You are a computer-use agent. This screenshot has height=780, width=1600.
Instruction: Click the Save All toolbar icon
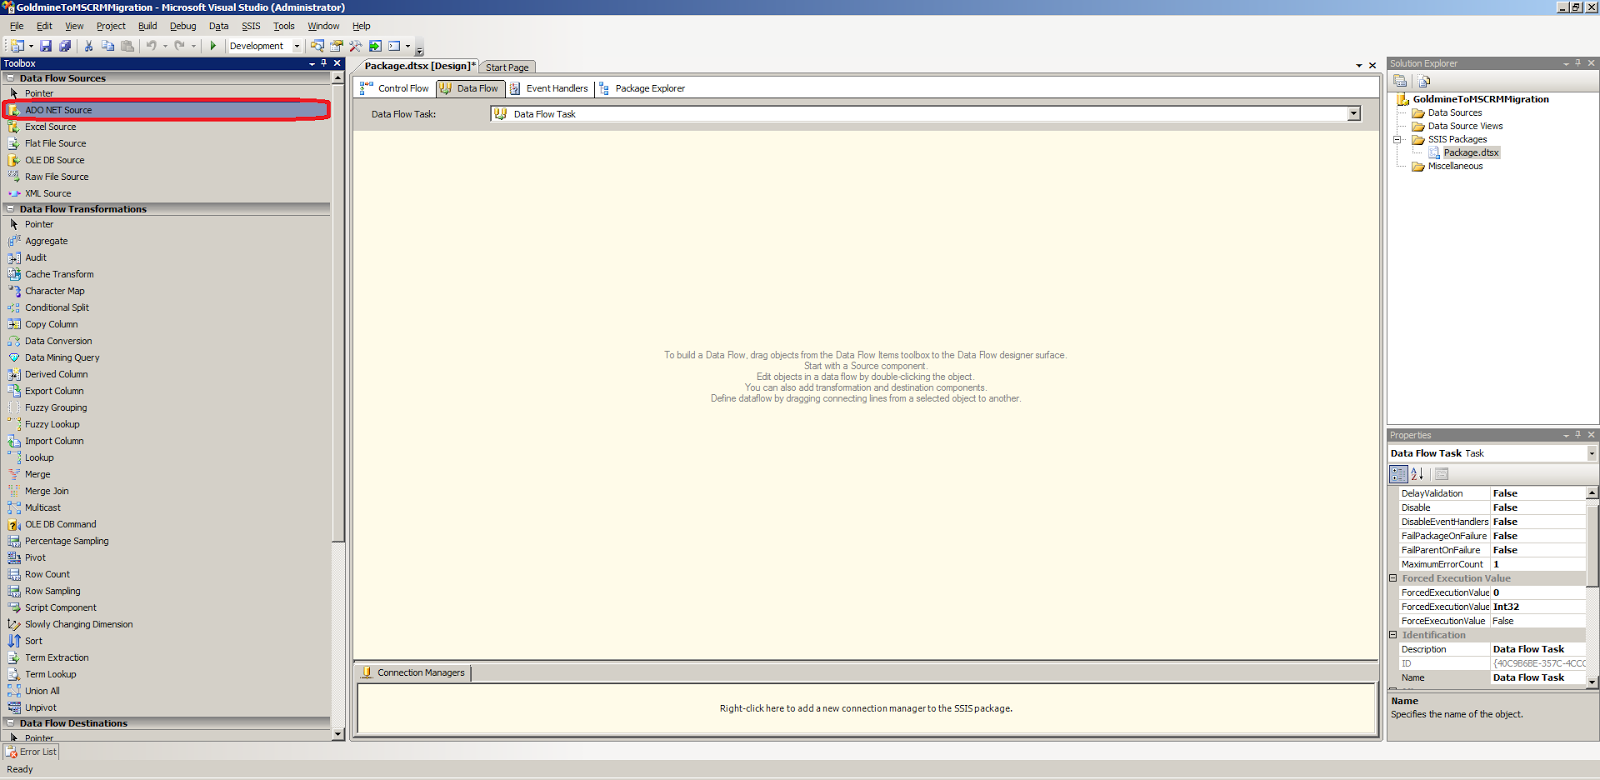pos(65,46)
